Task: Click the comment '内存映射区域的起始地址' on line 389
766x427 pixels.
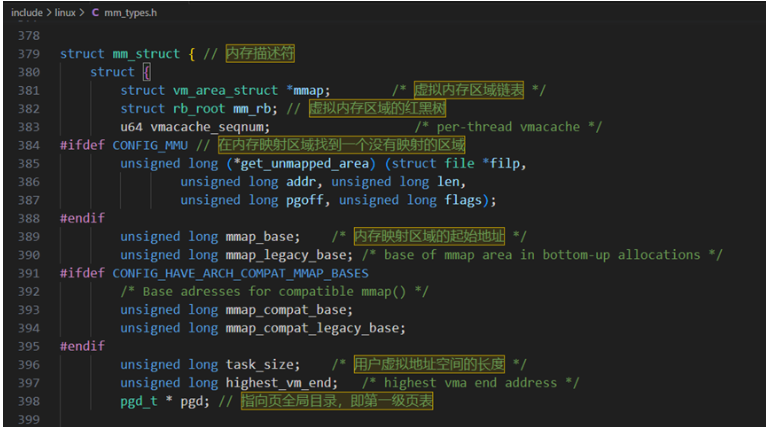Action: click(429, 236)
